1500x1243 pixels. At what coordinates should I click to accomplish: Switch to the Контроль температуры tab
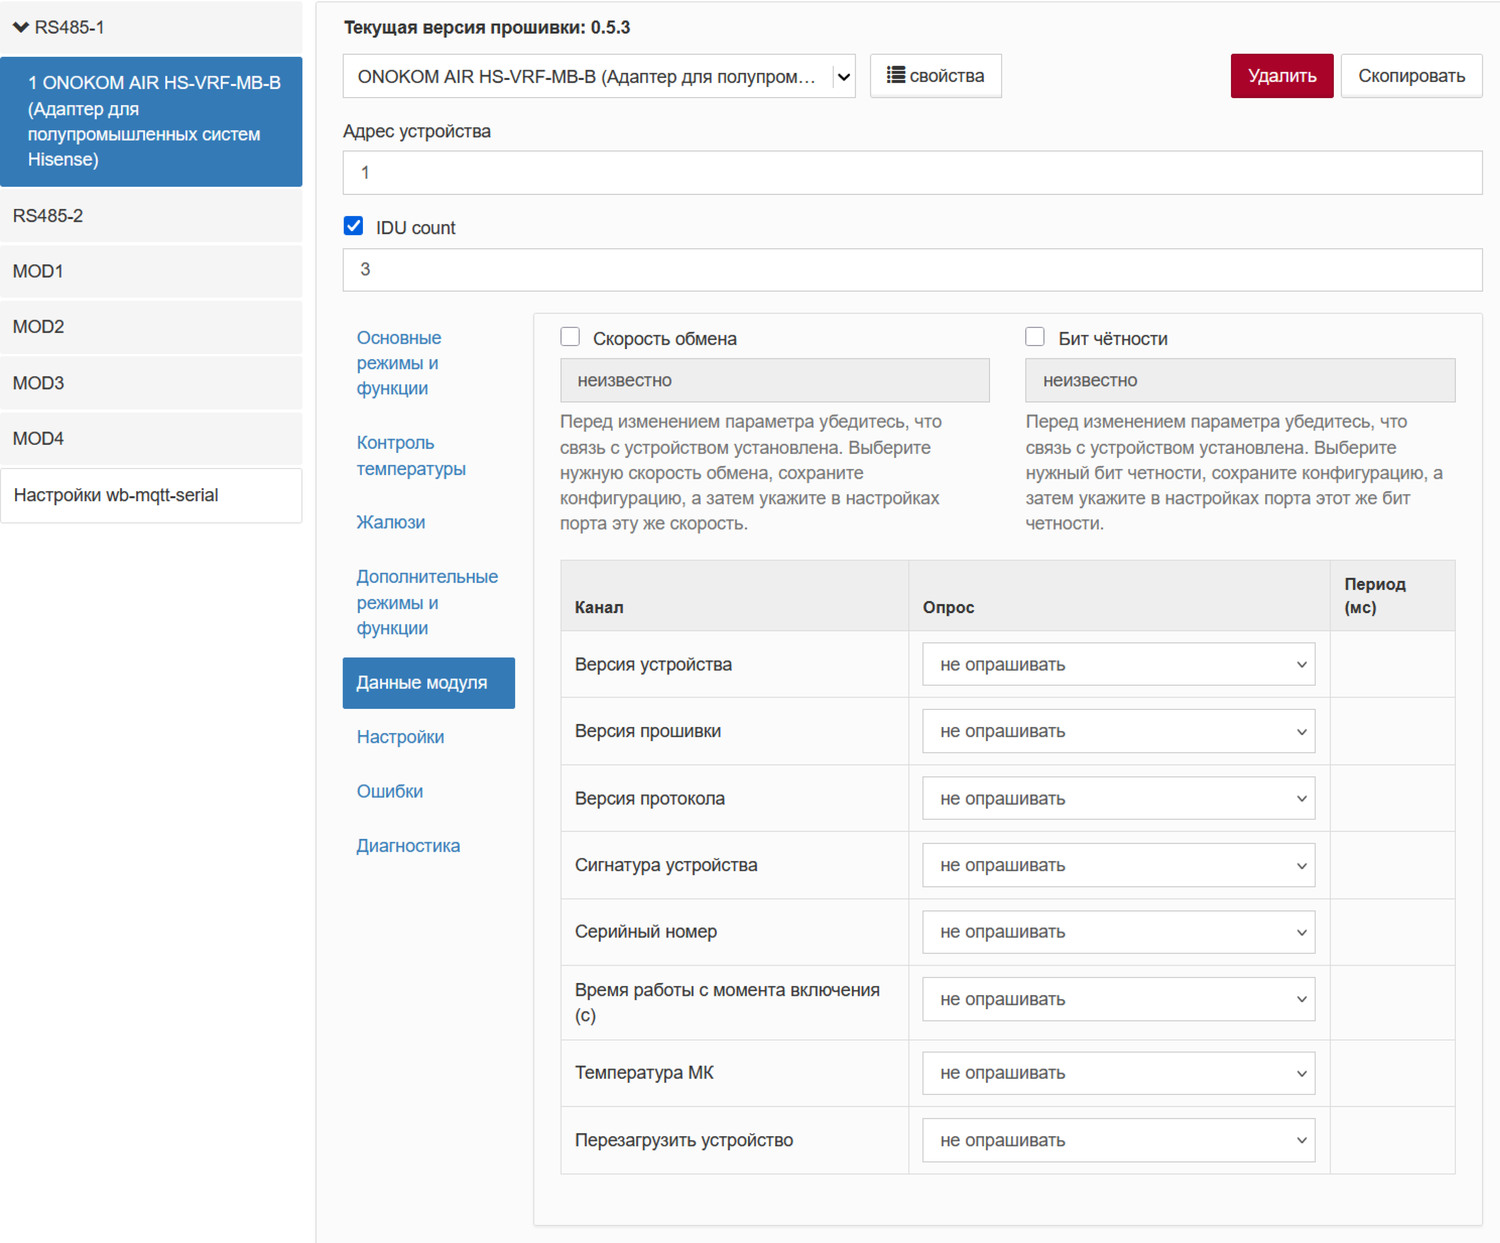[x=411, y=456]
